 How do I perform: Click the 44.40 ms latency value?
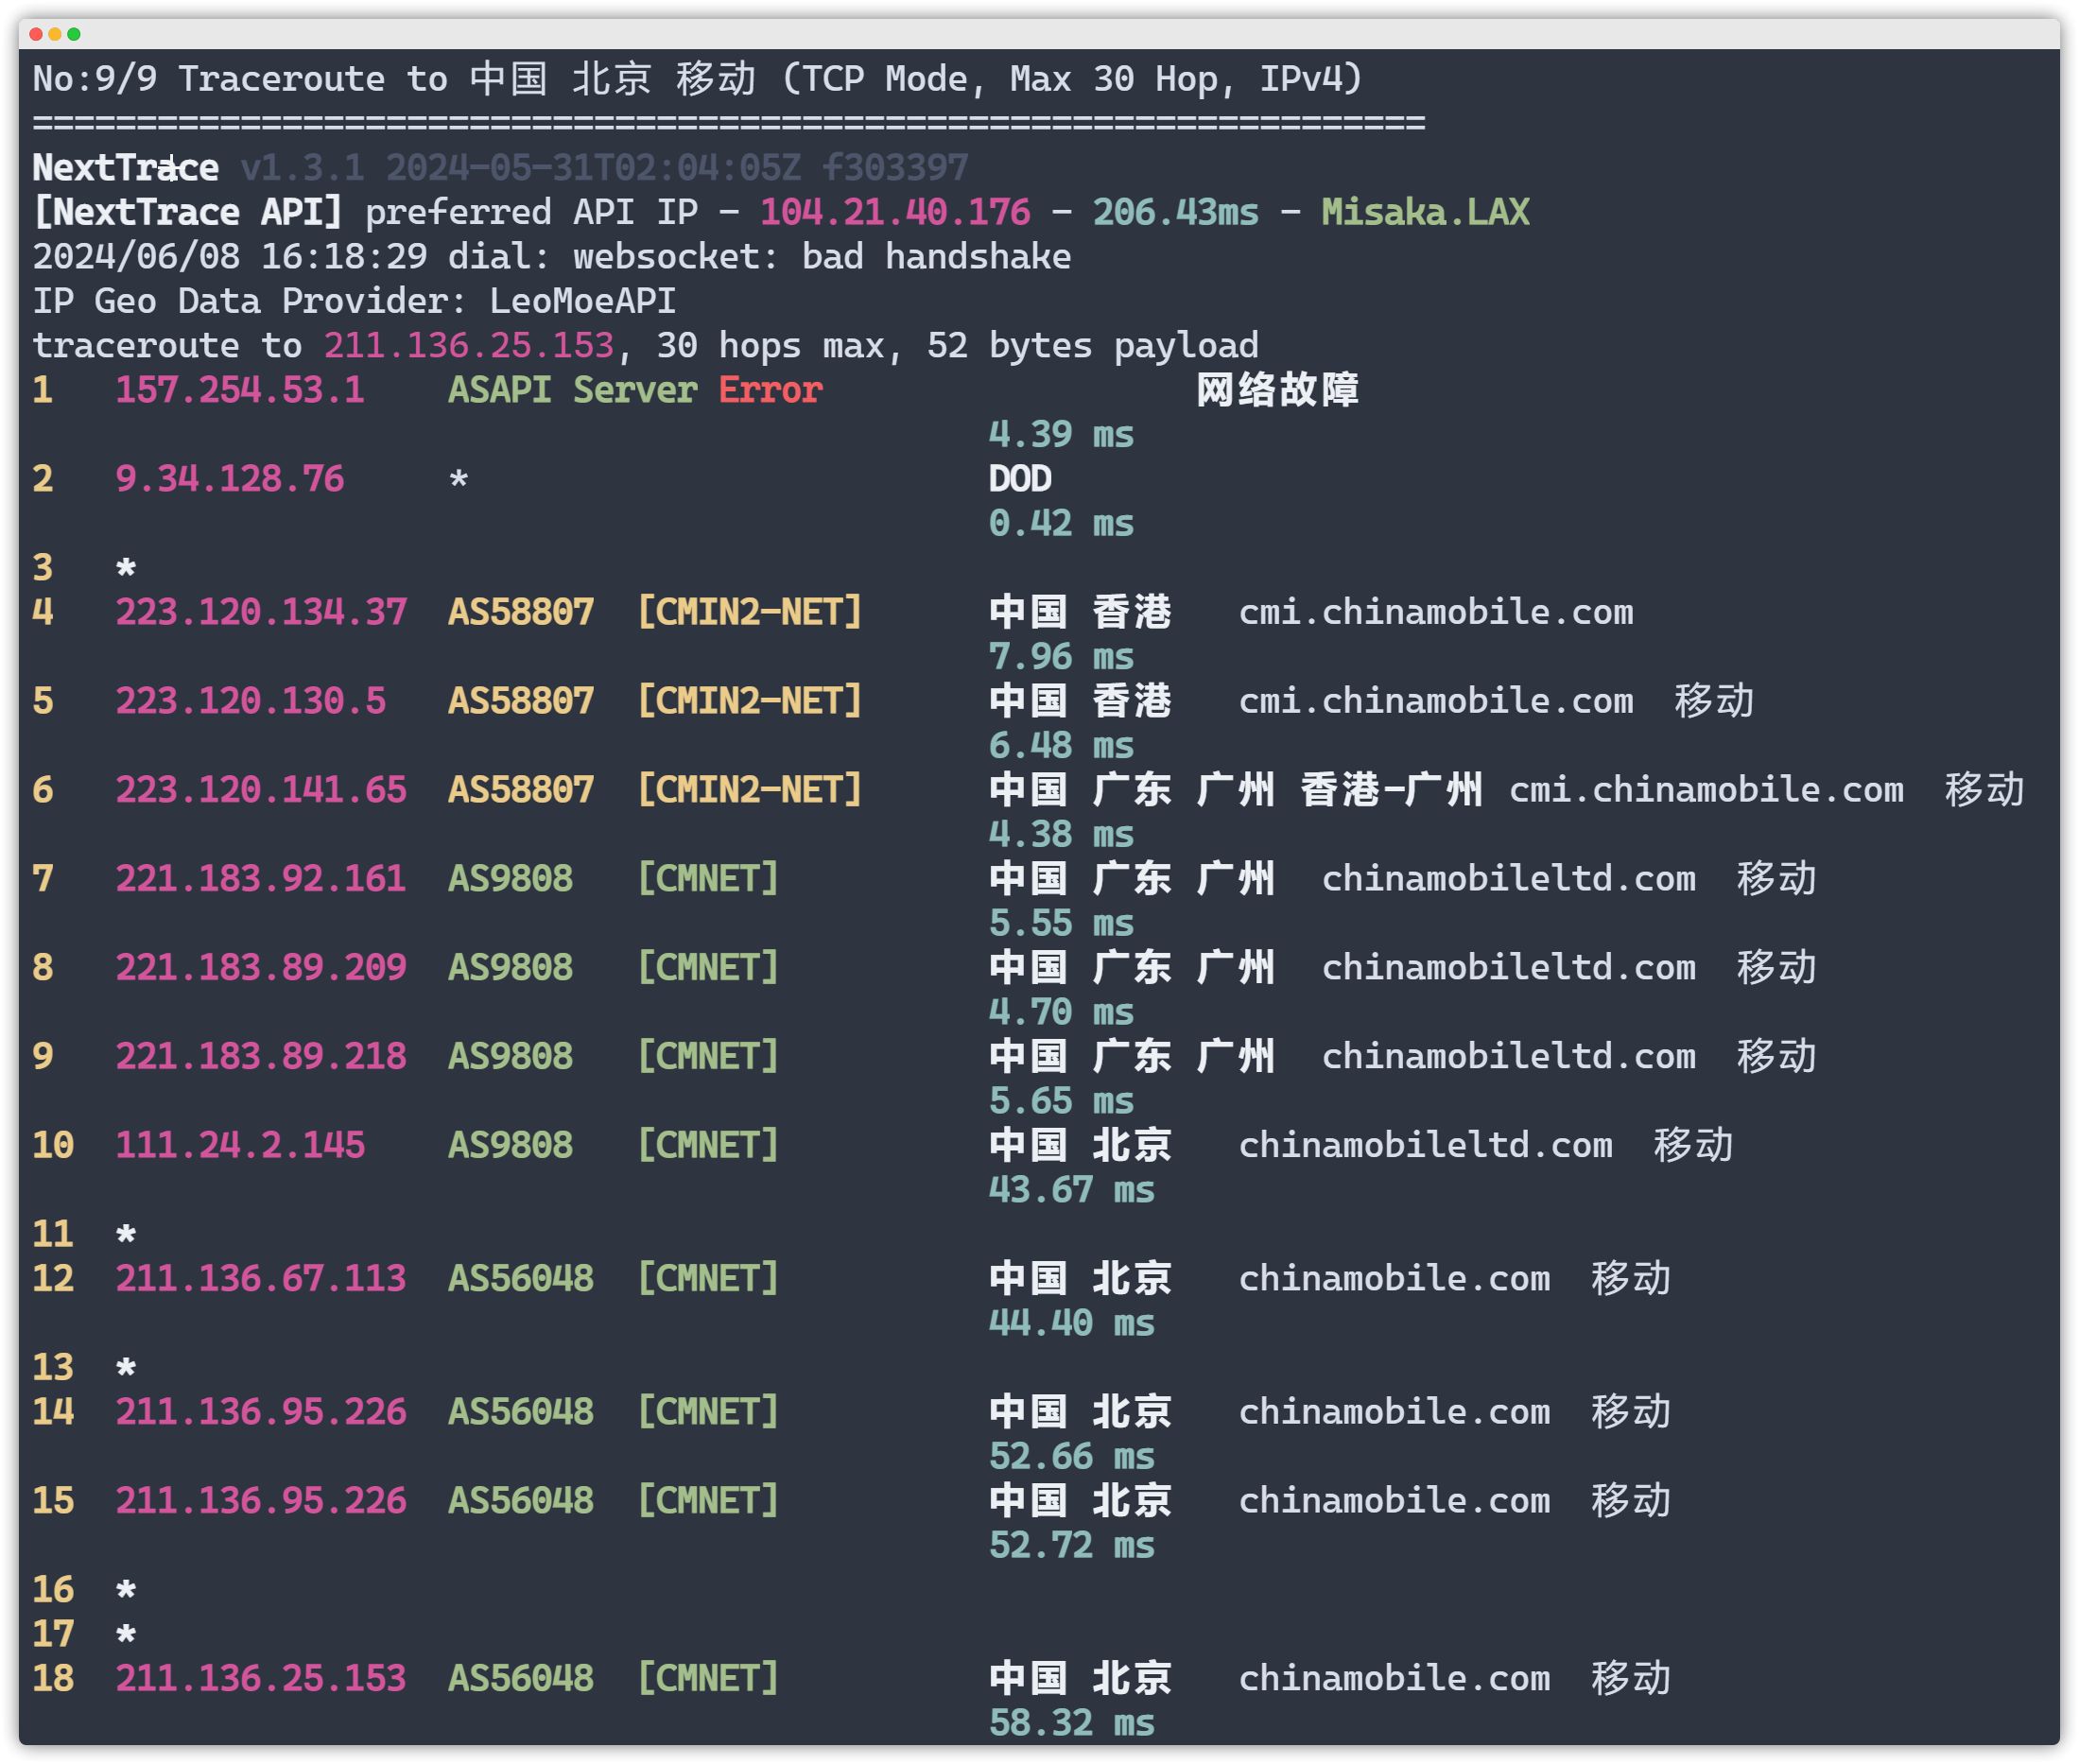point(1071,1323)
